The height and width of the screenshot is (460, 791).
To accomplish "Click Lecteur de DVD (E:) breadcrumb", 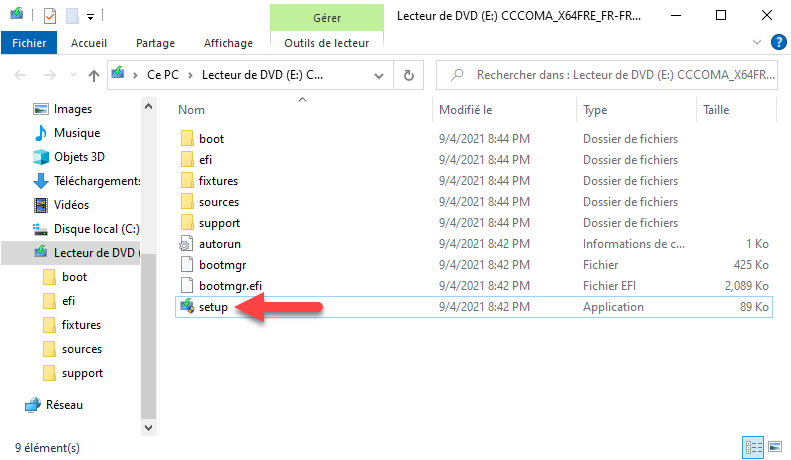I will pos(262,75).
